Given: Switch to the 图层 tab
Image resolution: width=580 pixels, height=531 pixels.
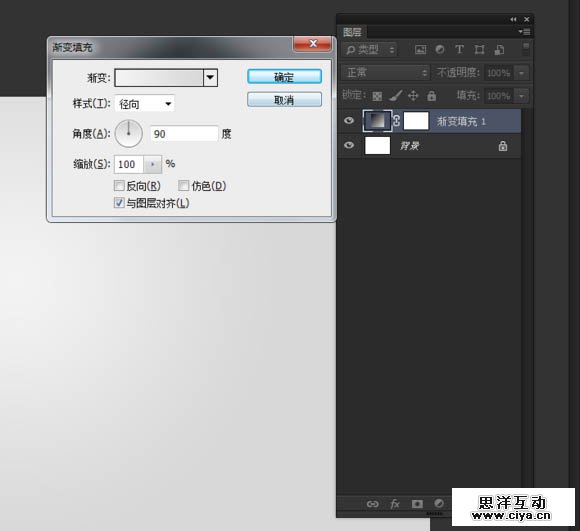Looking at the screenshot, I should 352,32.
